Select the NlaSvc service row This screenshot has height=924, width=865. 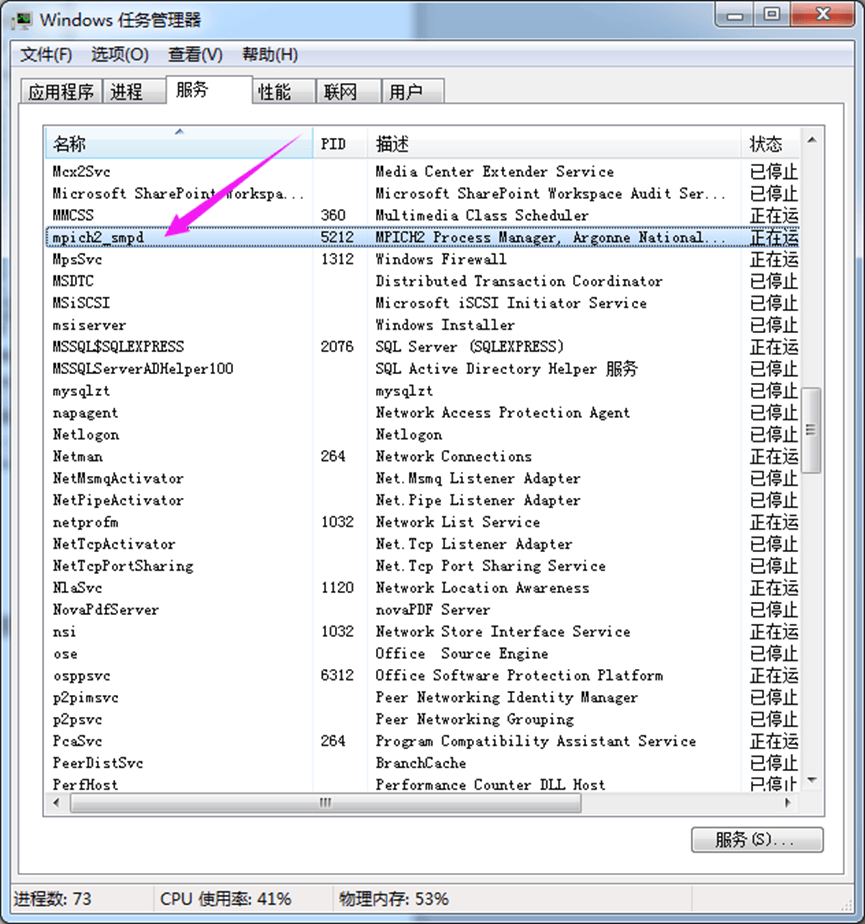[x=422, y=588]
